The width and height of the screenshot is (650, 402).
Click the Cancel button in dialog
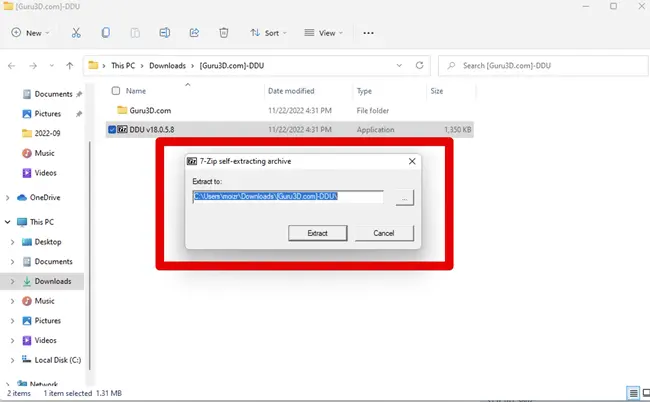coord(384,232)
